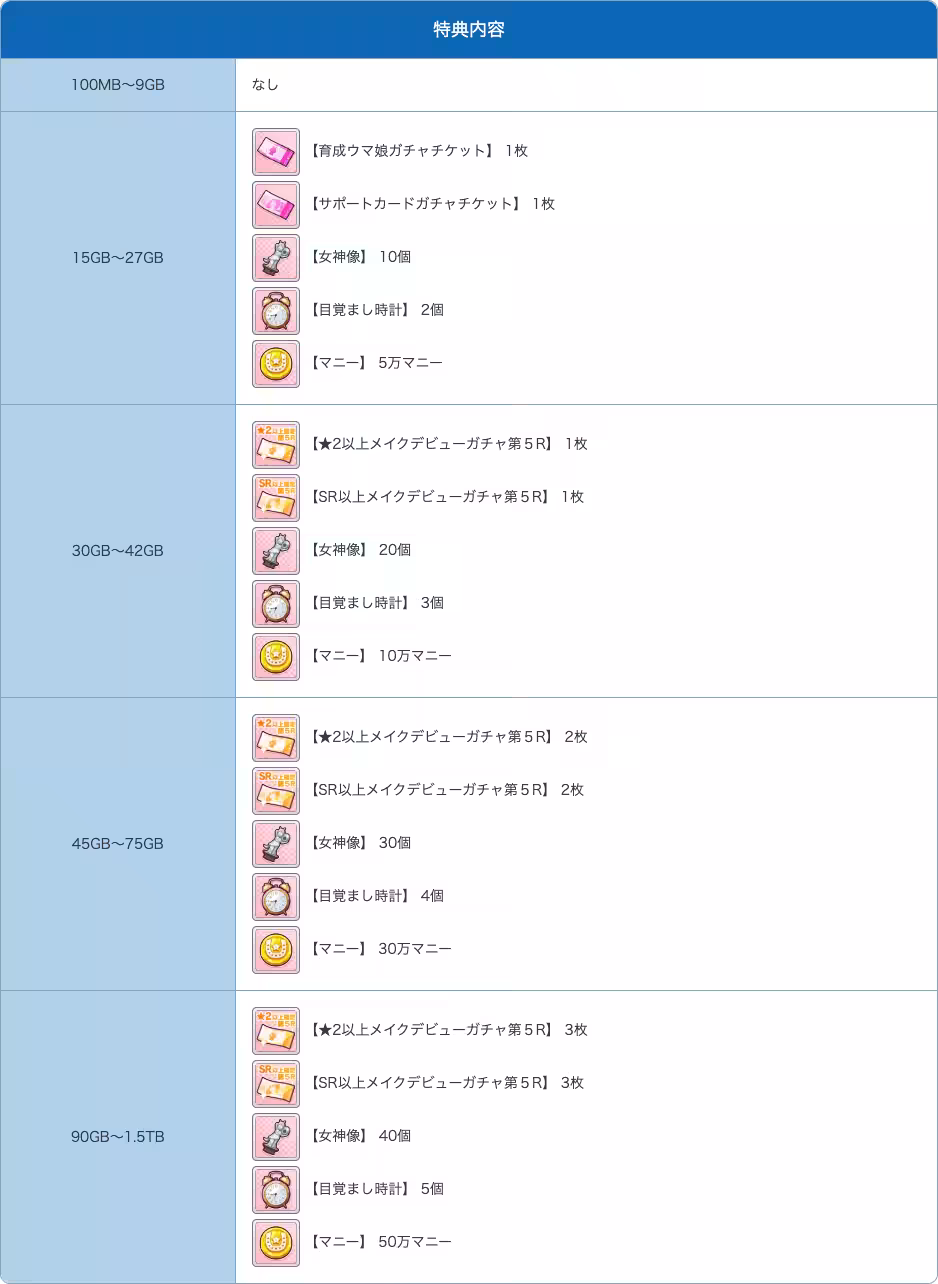Click the ★2以上 ticket icon beside 1枚
This screenshot has width=938, height=1284.
click(275, 445)
